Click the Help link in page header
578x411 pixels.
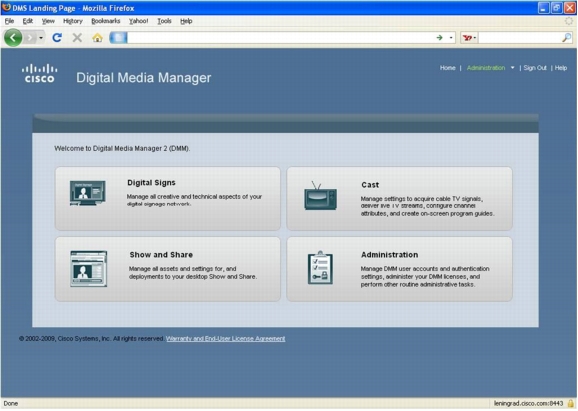click(x=561, y=68)
